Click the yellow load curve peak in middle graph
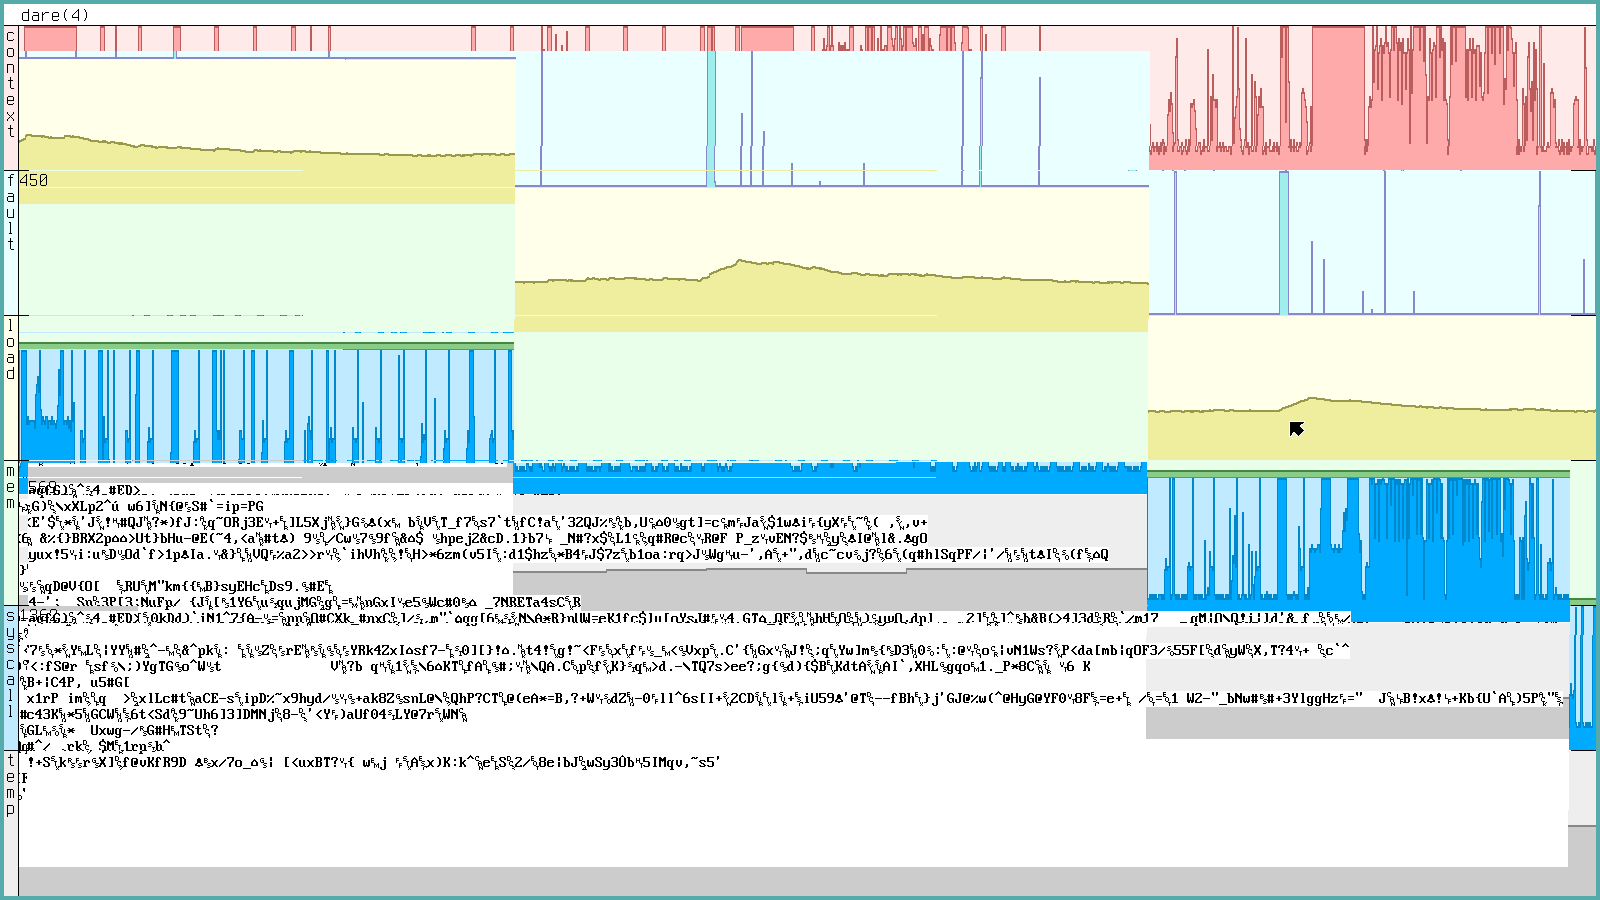This screenshot has width=1600, height=900. 742,263
